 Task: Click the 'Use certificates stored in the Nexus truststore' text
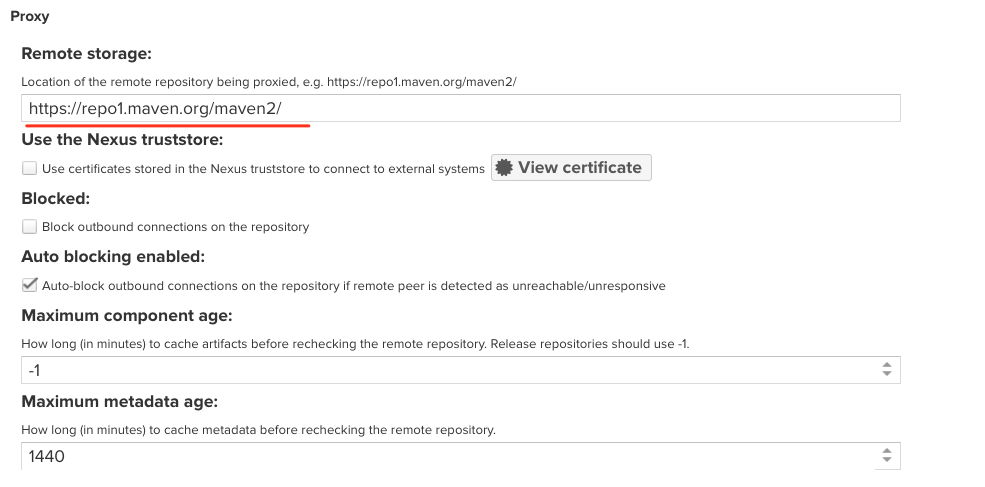[263, 168]
